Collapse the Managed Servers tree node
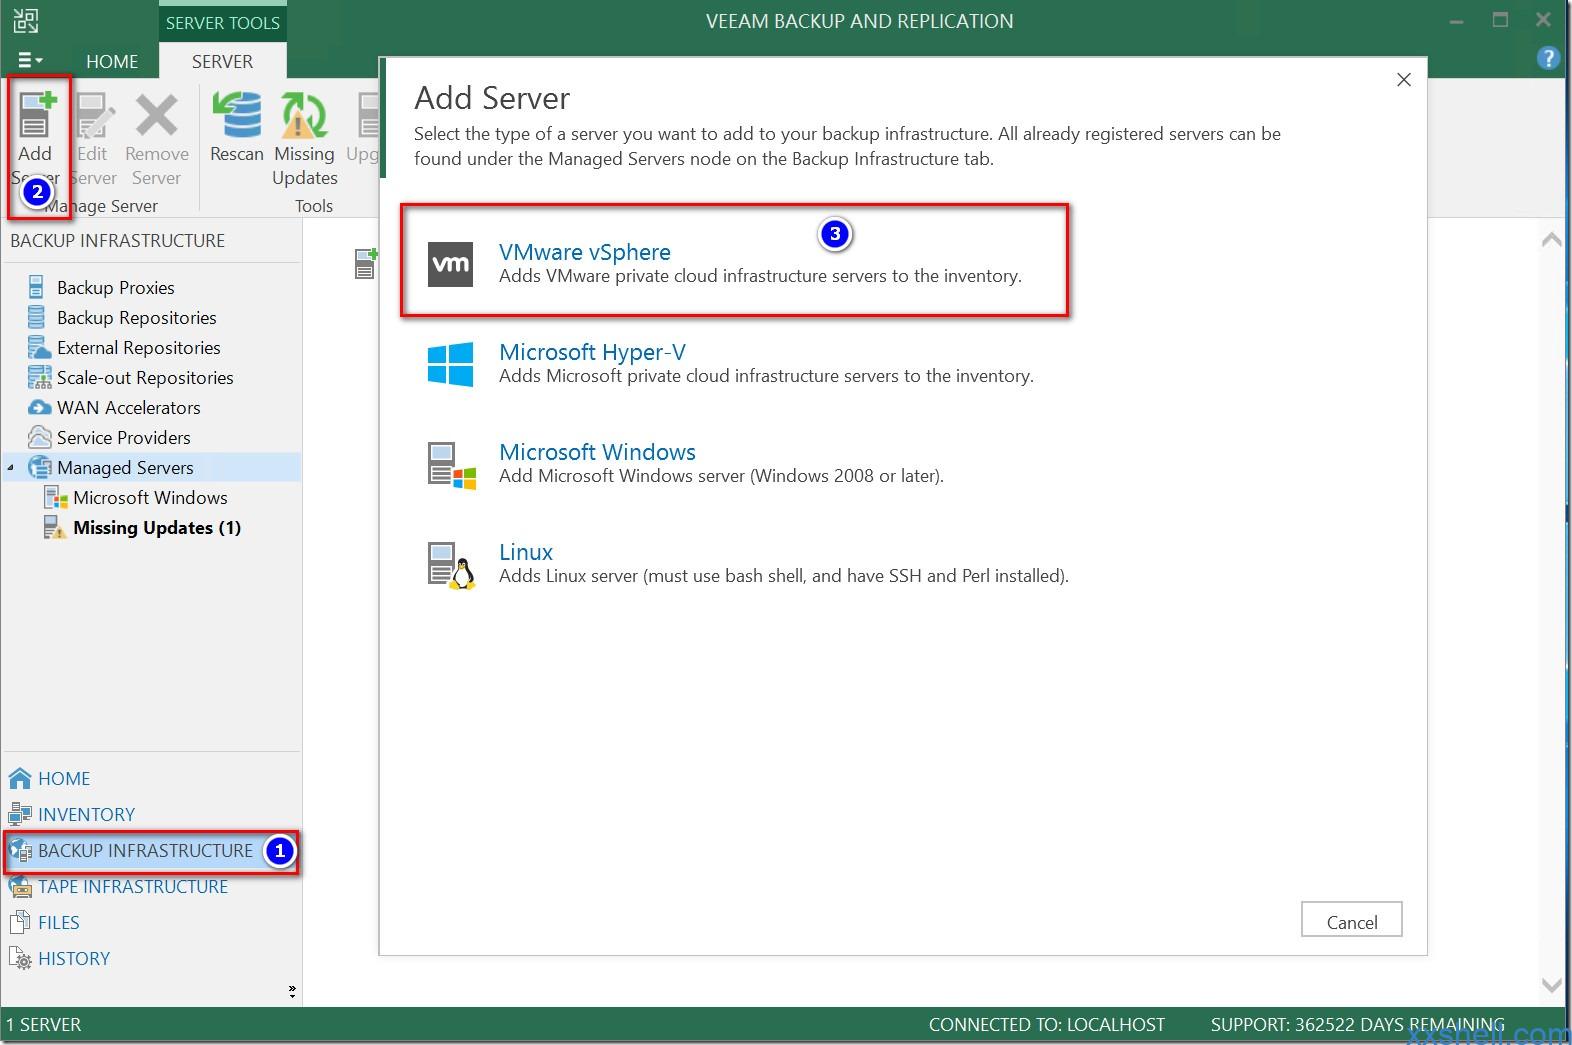 [x=11, y=467]
